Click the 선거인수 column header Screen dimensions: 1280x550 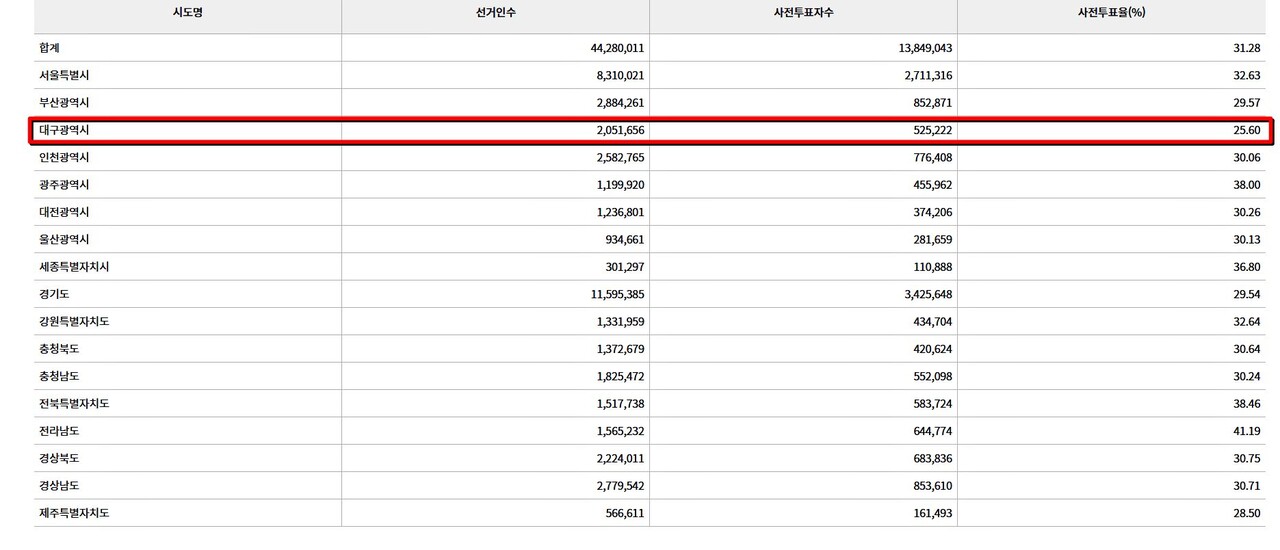495,12
